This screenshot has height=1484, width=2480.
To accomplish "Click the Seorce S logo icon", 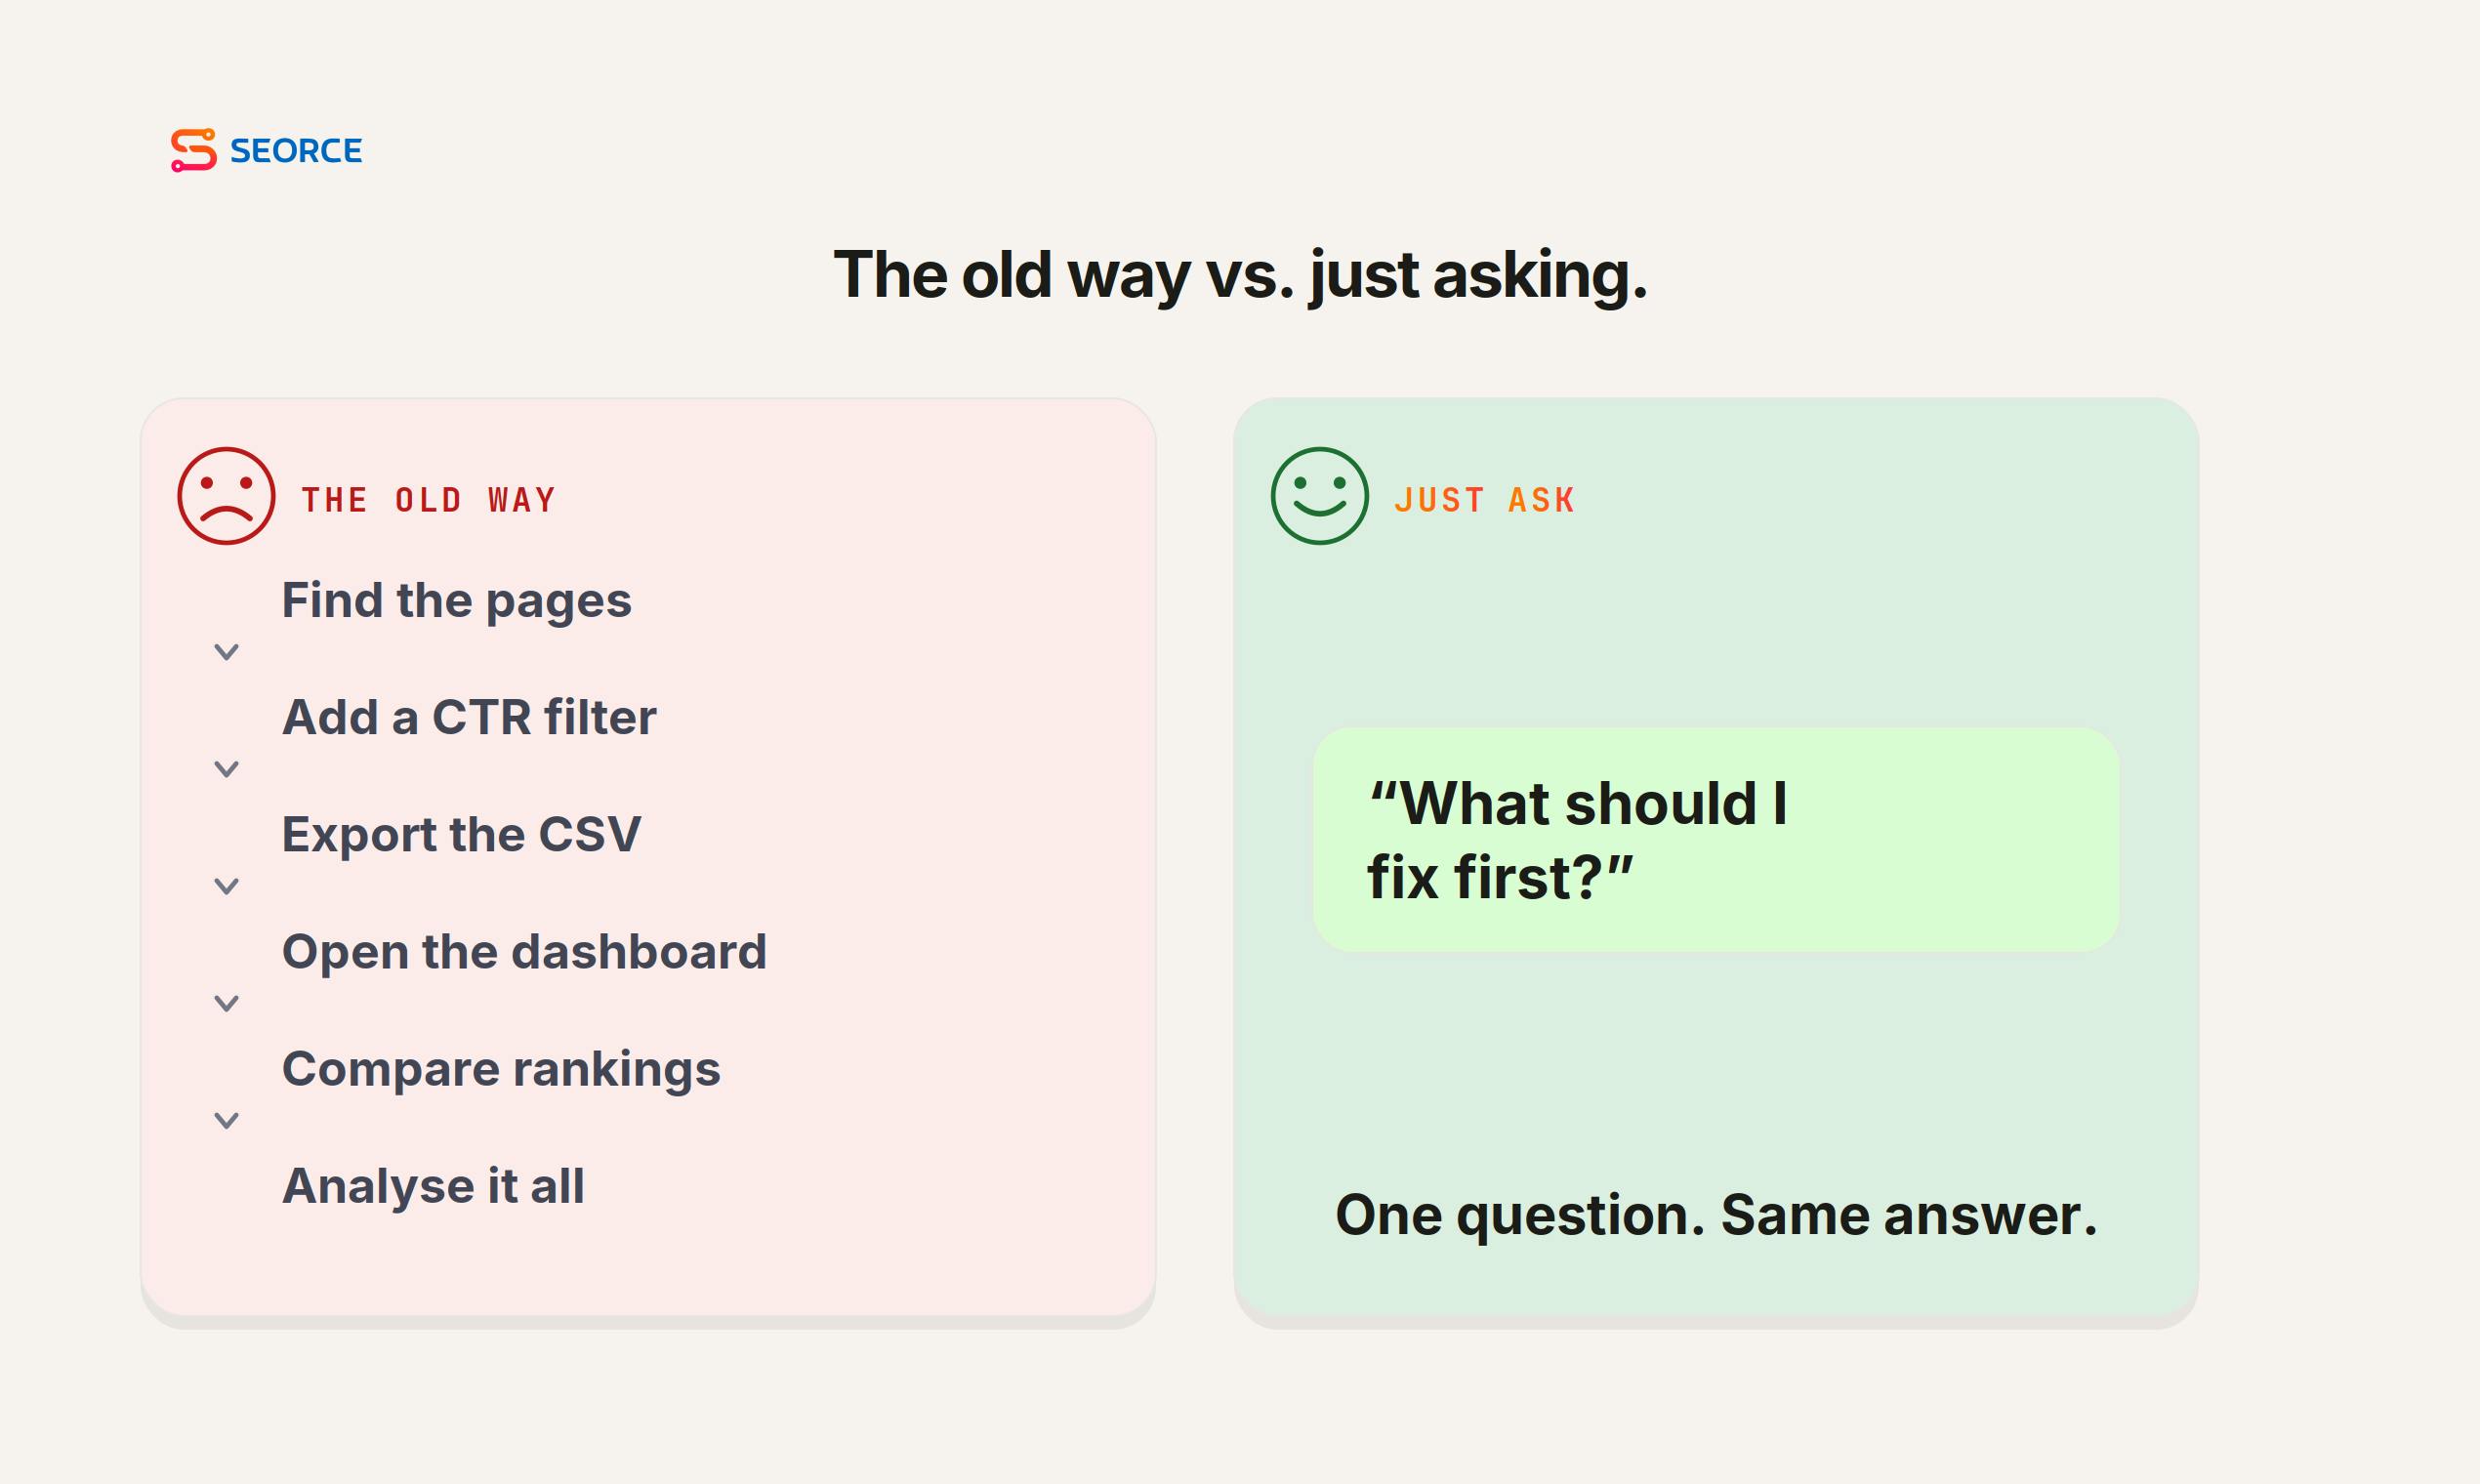I will point(193,150).
